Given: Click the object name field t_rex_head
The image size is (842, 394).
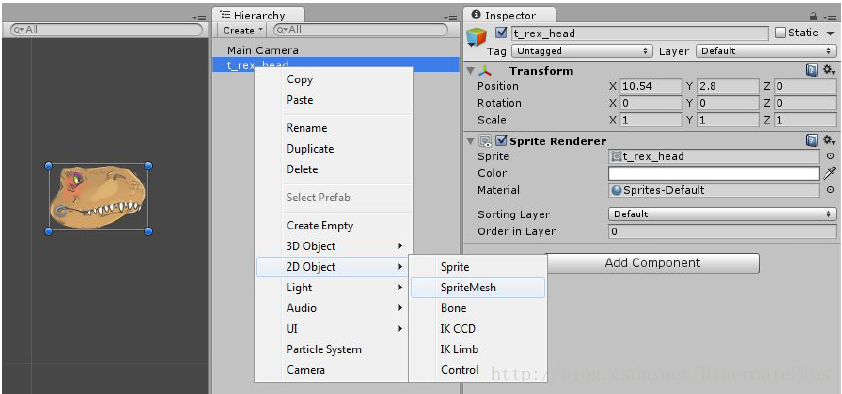Looking at the screenshot, I should 639,33.
